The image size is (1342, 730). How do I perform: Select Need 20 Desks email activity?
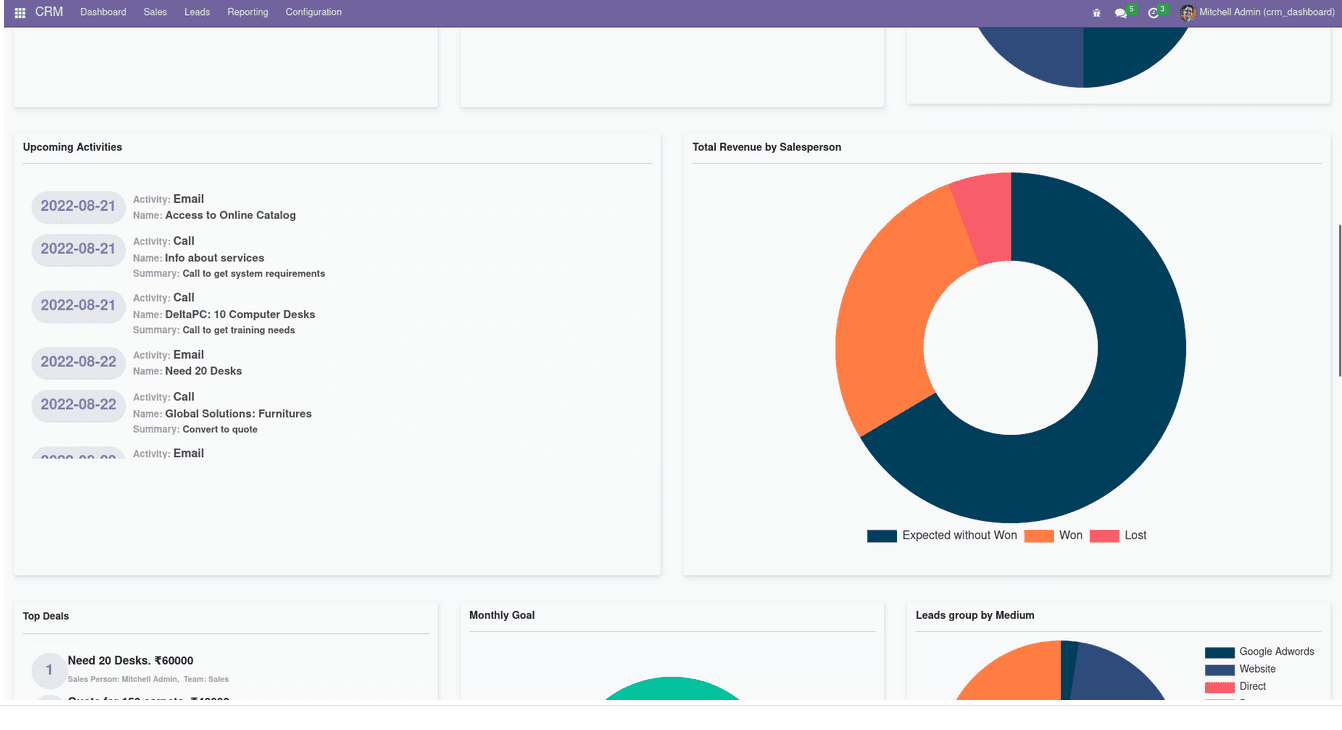click(x=203, y=371)
